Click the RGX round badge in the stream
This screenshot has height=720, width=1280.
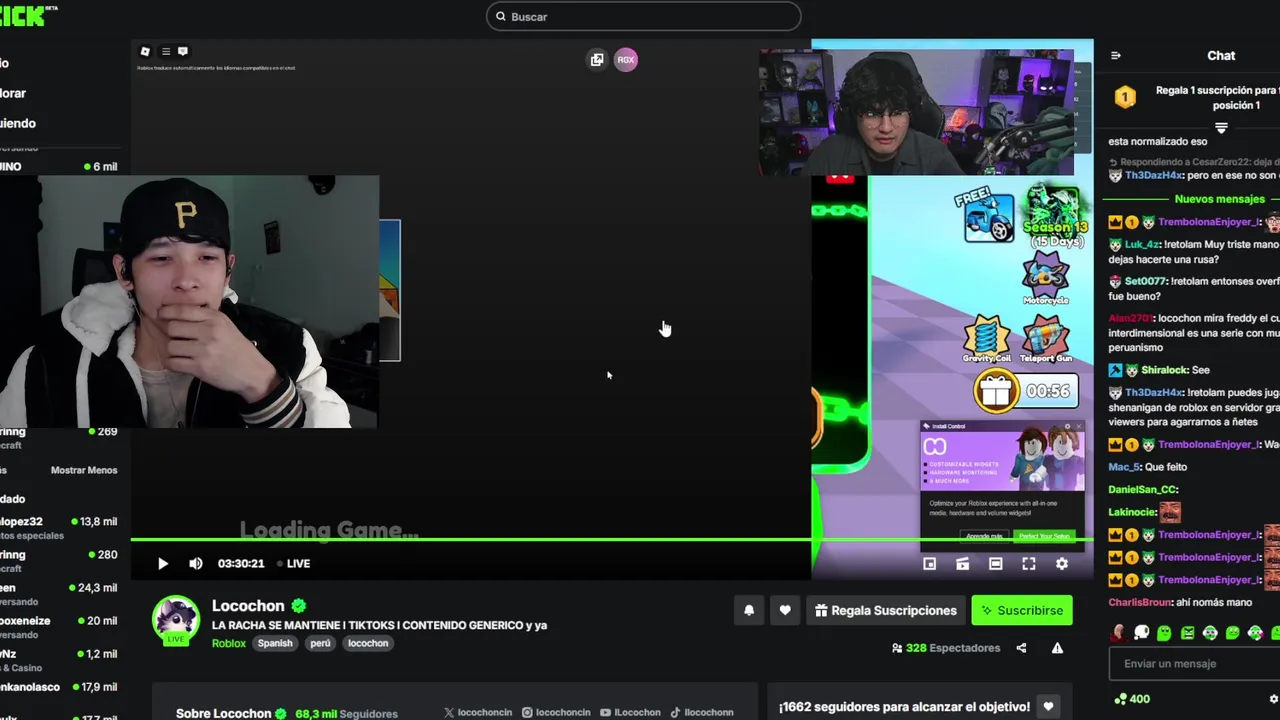(x=625, y=60)
